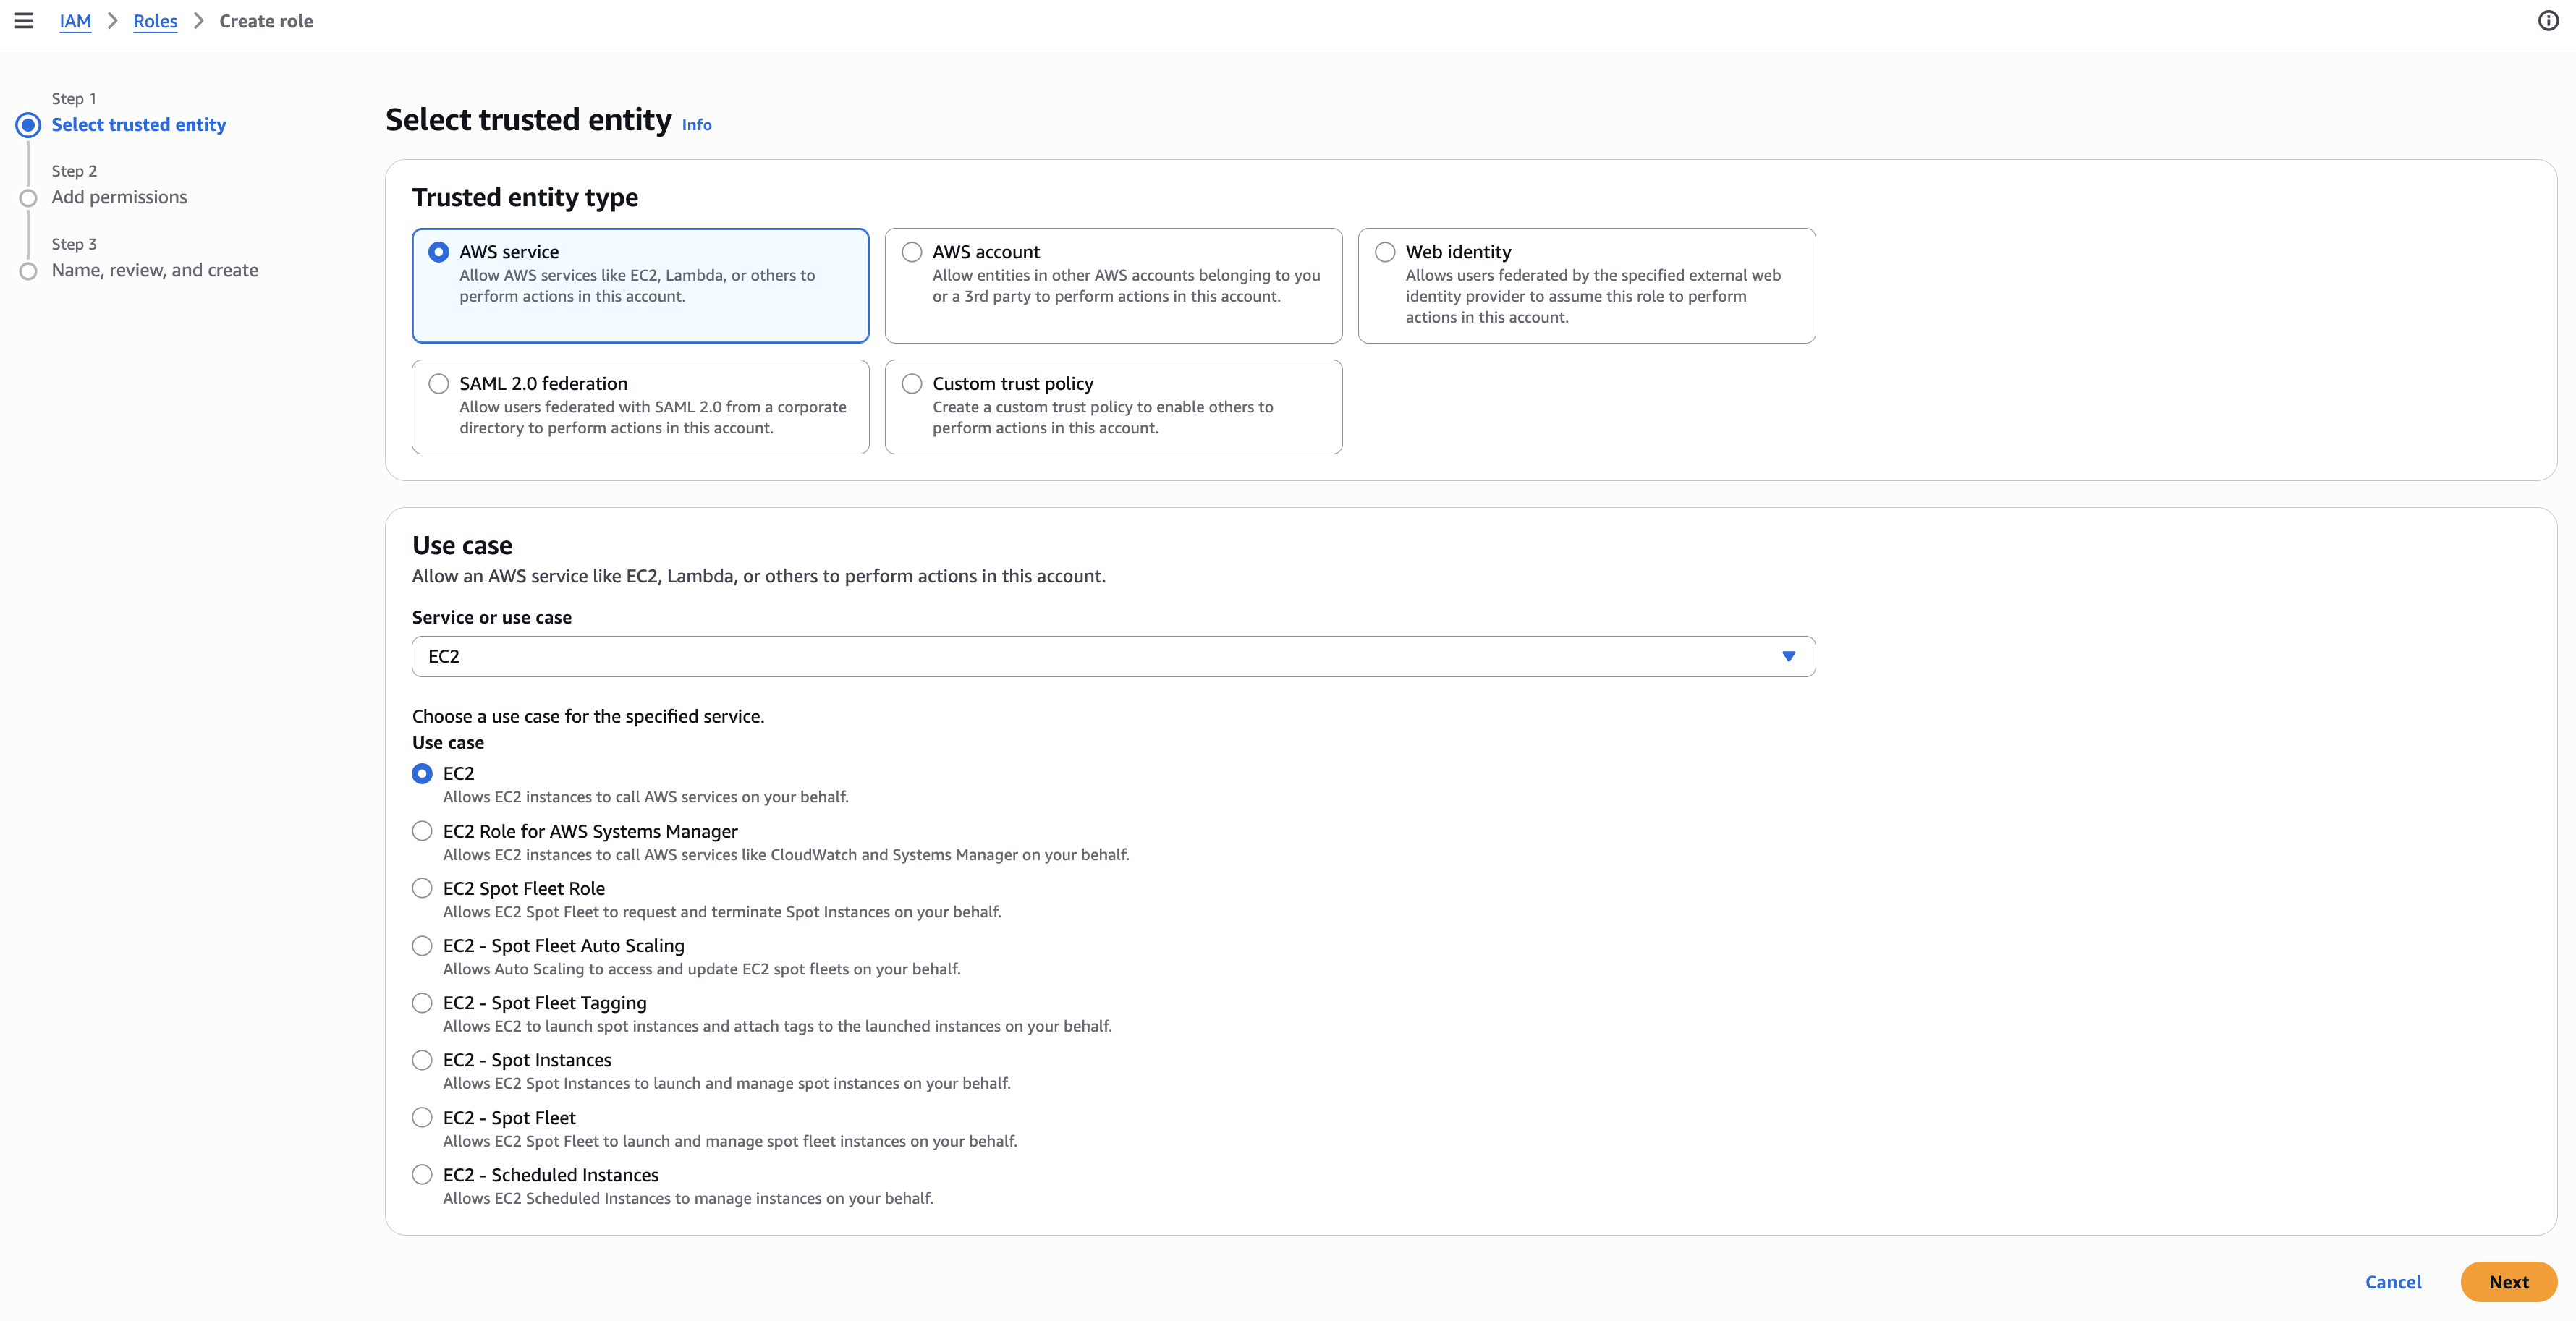Choose EC2 - Spot Instances use case
This screenshot has height=1321, width=2576.
coord(422,1060)
